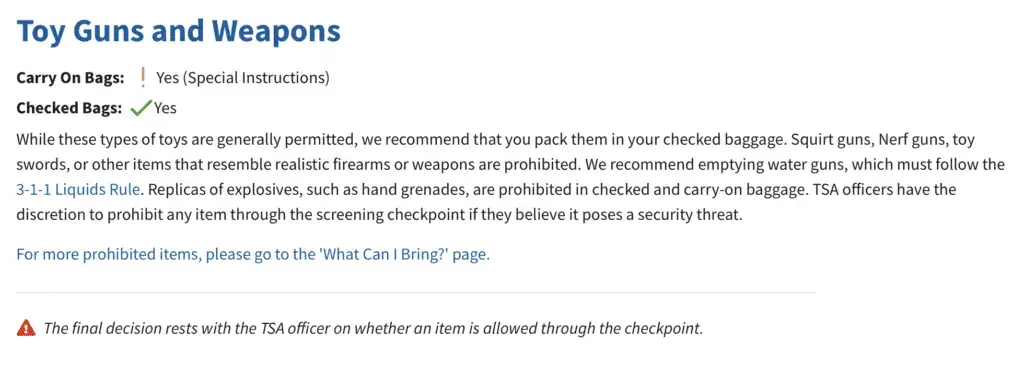Click the 'Yes' text after the green checkmark

click(165, 108)
